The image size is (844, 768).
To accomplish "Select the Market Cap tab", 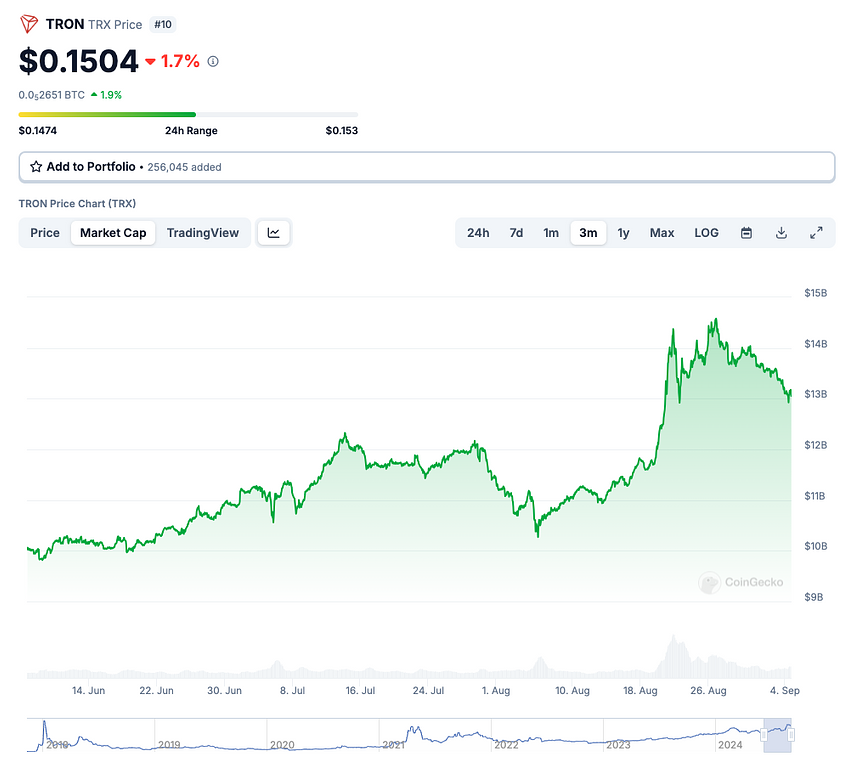I will coord(113,233).
